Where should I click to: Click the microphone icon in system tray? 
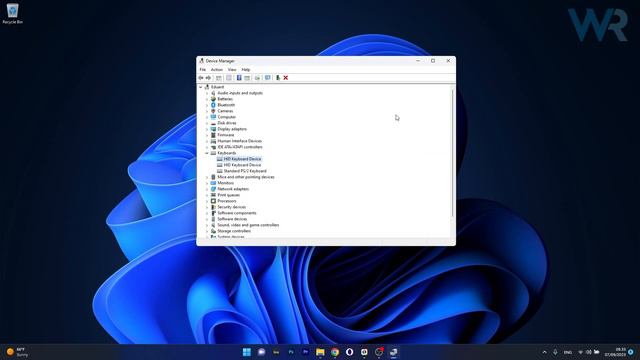pos(555,352)
